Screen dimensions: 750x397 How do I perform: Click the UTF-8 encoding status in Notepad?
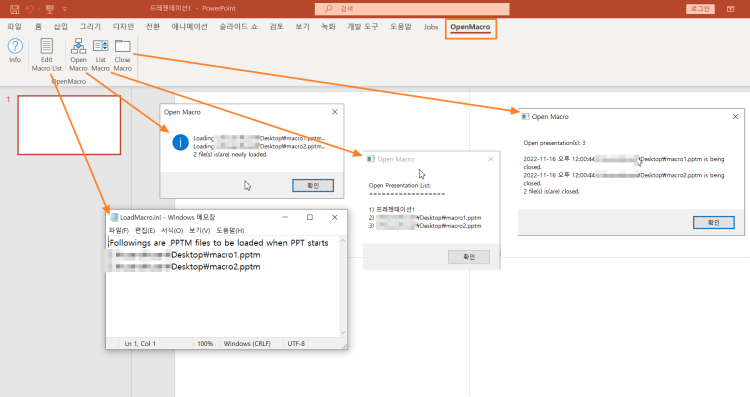click(x=296, y=343)
